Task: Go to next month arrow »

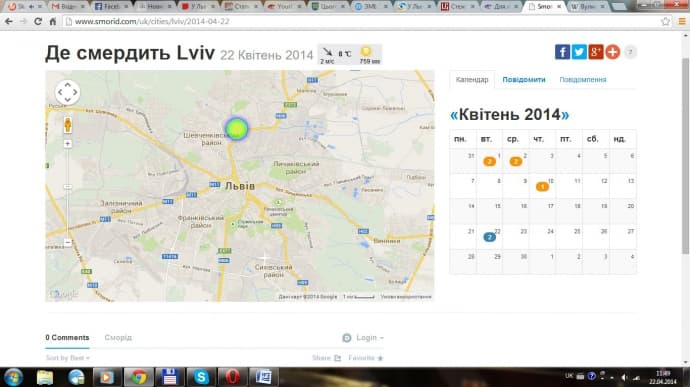Action: [565, 115]
